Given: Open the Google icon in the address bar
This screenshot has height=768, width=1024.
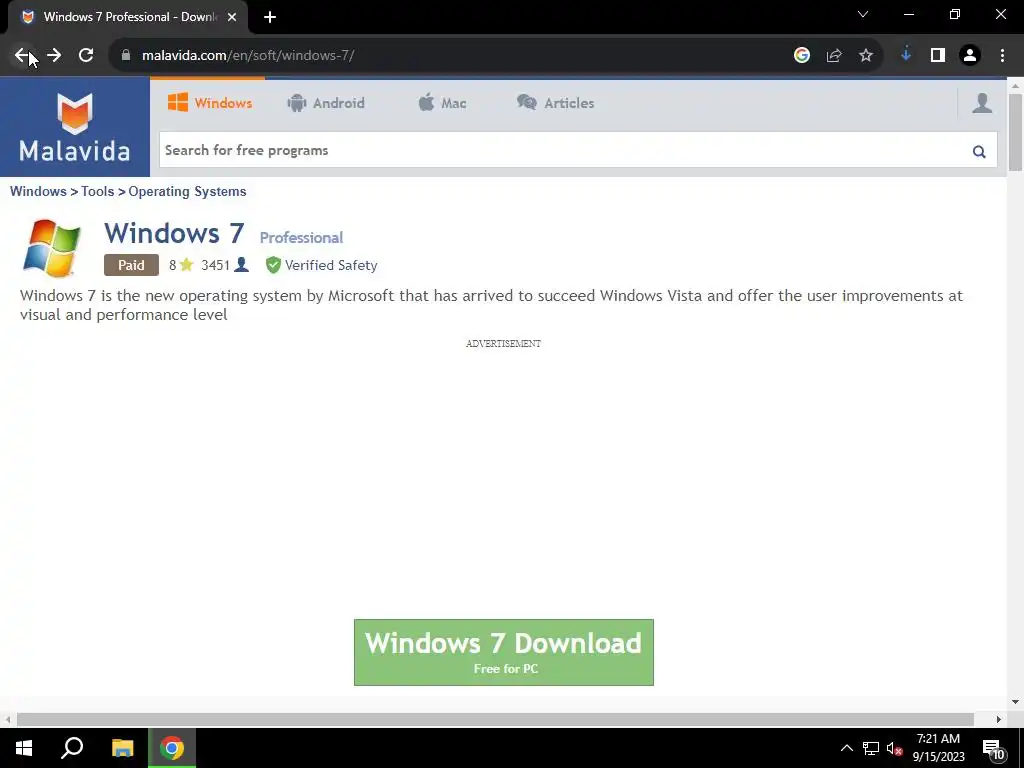Looking at the screenshot, I should coord(802,56).
